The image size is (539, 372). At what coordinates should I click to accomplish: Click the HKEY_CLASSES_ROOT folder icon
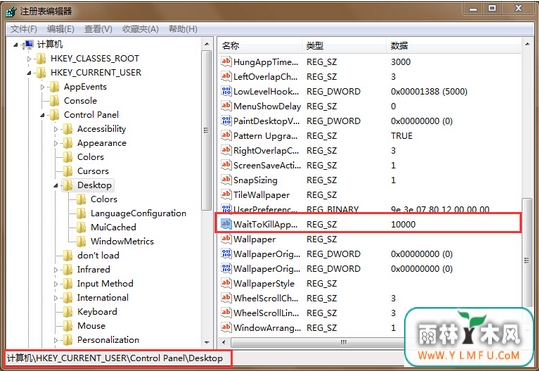point(41,58)
